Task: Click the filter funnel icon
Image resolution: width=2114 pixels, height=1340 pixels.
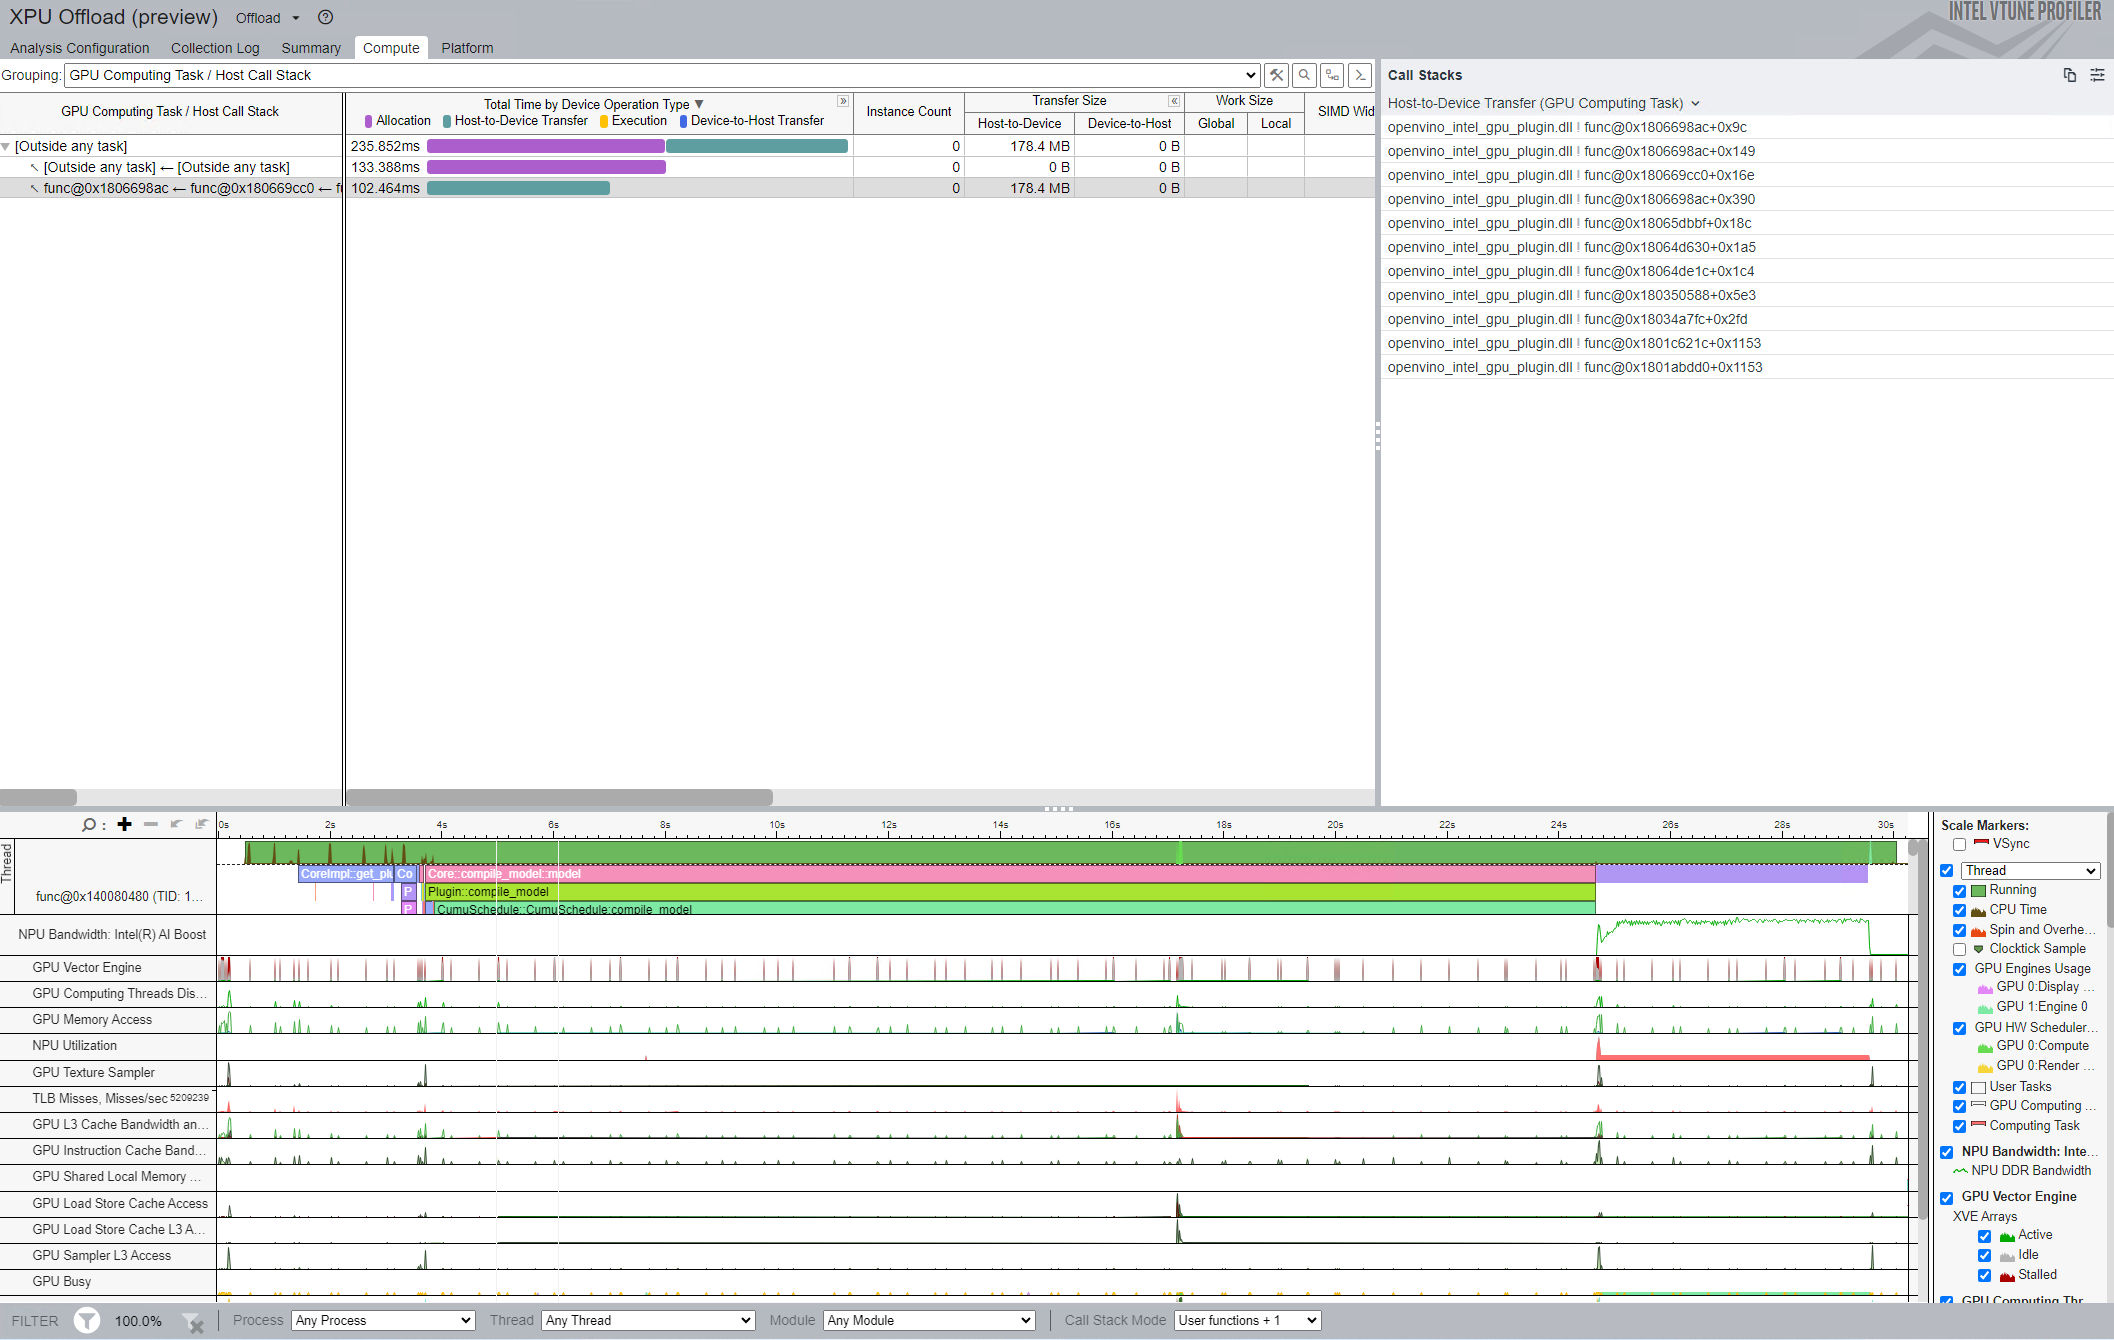Action: point(87,1320)
